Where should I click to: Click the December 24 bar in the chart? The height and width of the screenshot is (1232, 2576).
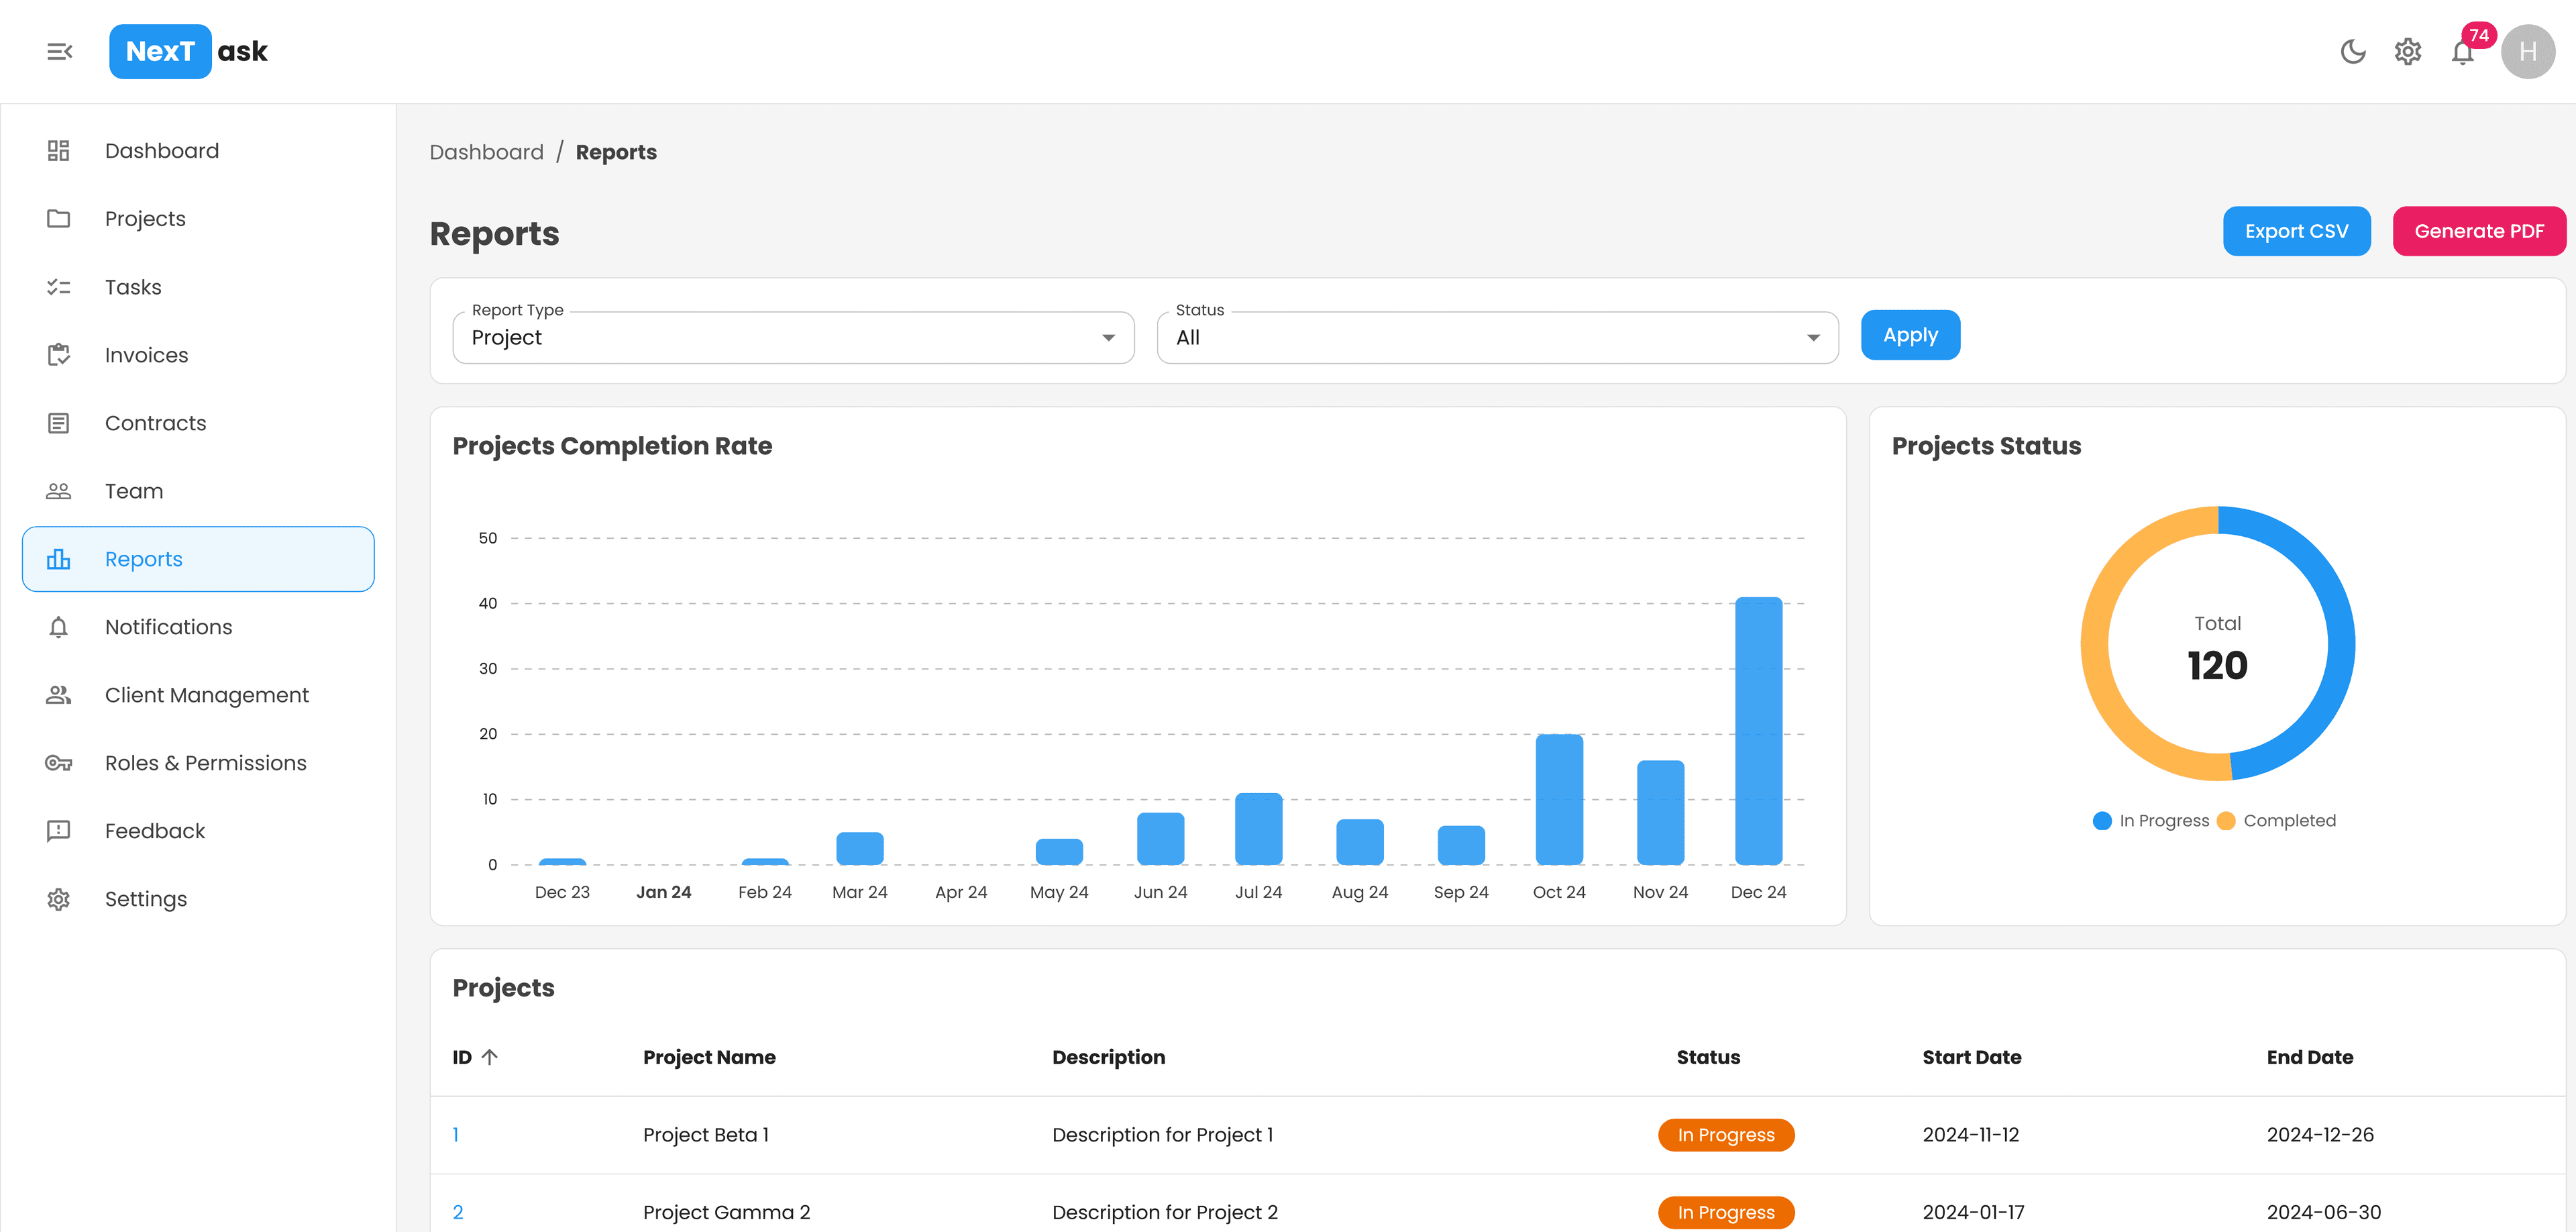[x=1759, y=730]
